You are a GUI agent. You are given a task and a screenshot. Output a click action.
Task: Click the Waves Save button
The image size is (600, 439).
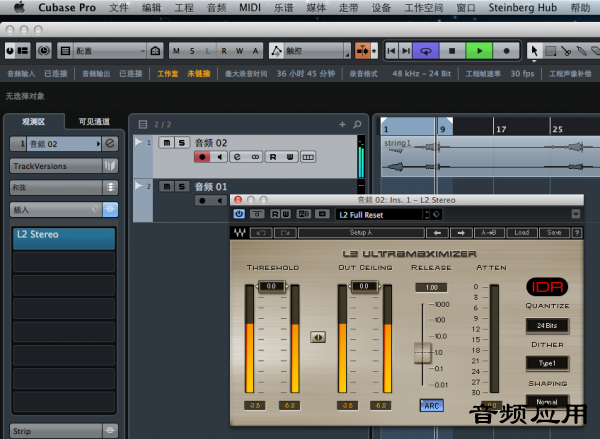click(554, 233)
